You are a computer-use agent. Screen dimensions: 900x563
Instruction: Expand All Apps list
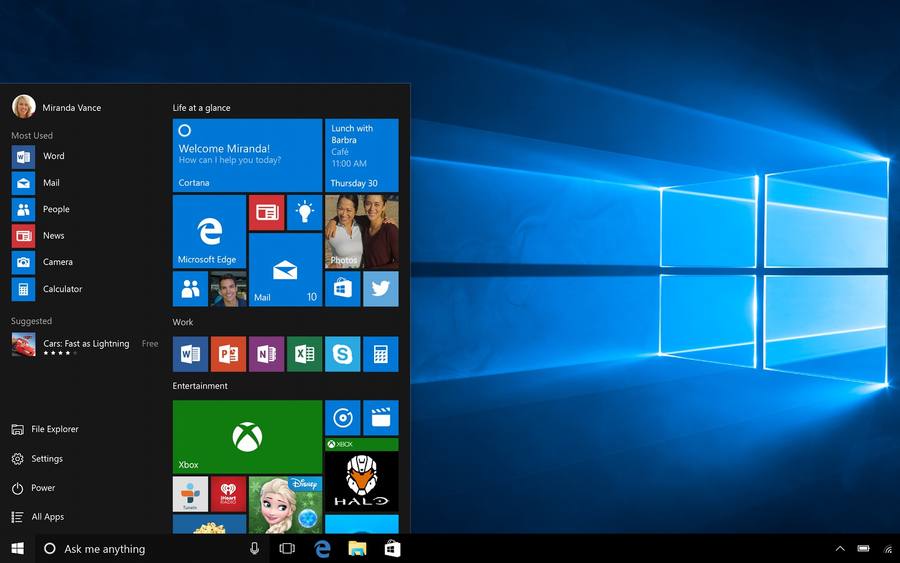coord(38,517)
